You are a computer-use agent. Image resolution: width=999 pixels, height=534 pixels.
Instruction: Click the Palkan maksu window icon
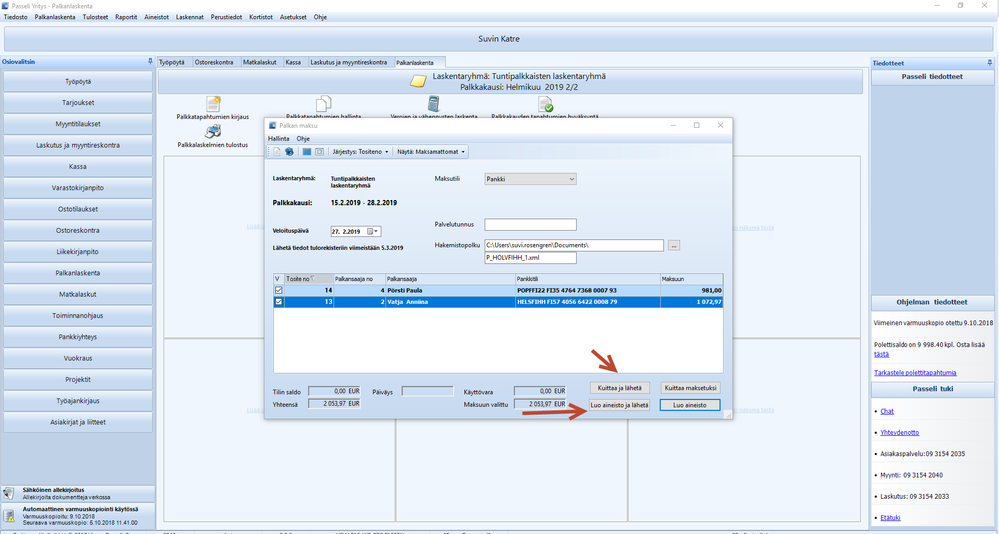[x=273, y=126]
